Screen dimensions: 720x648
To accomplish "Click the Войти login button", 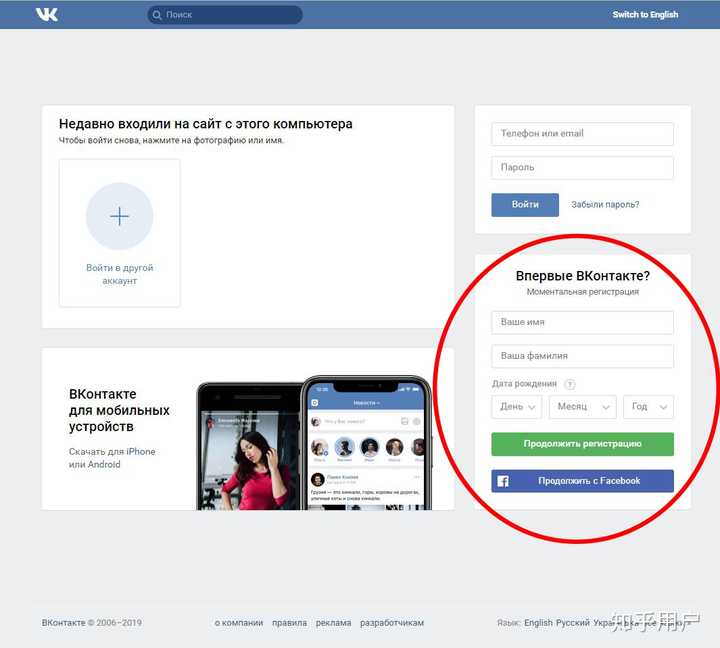I will (x=525, y=205).
